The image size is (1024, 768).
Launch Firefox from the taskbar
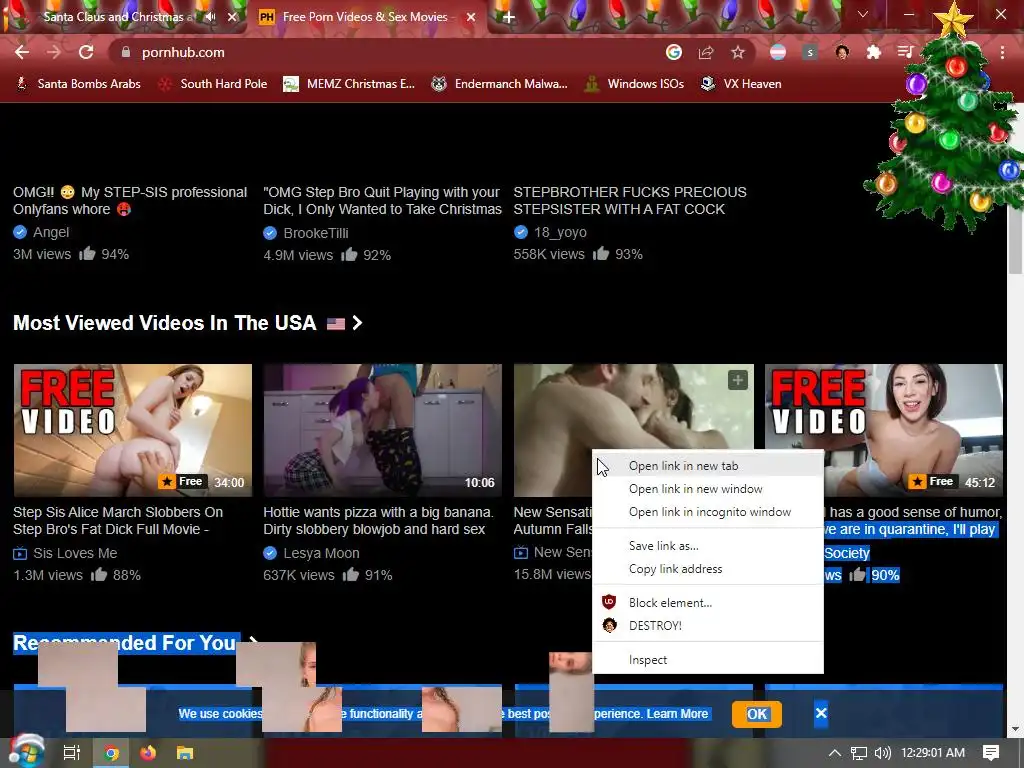point(148,753)
